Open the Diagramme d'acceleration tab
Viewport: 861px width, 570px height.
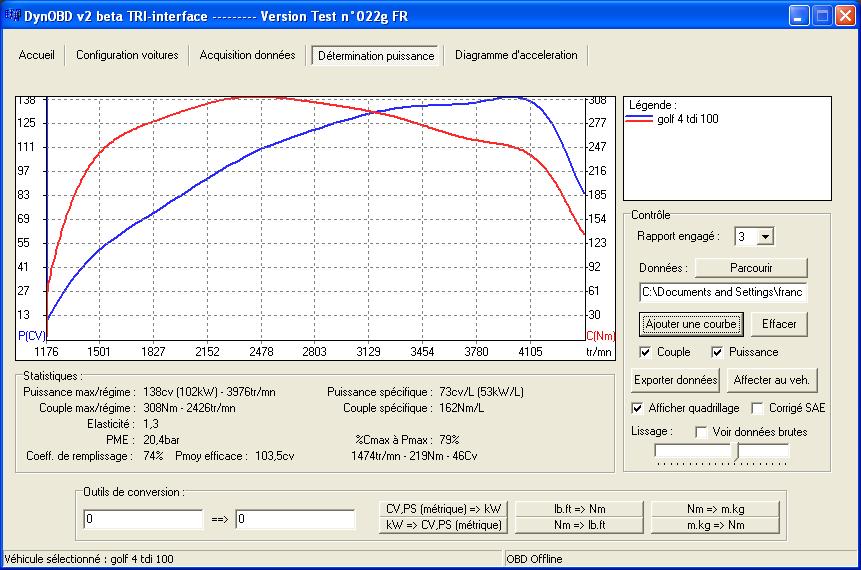(x=515, y=56)
